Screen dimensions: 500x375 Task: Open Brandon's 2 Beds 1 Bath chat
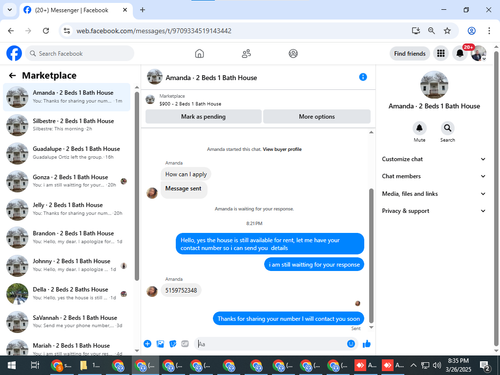click(x=67, y=237)
